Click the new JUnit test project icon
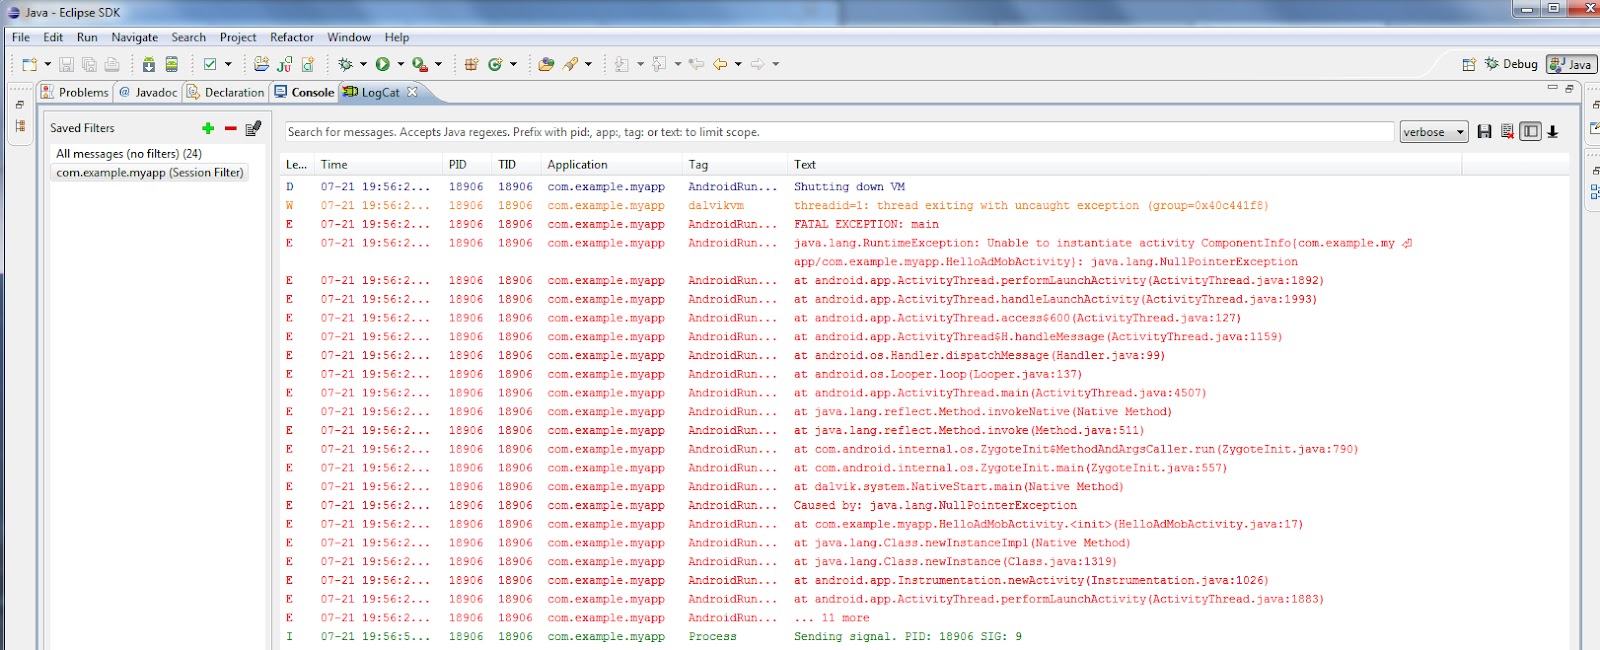 pyautogui.click(x=285, y=64)
